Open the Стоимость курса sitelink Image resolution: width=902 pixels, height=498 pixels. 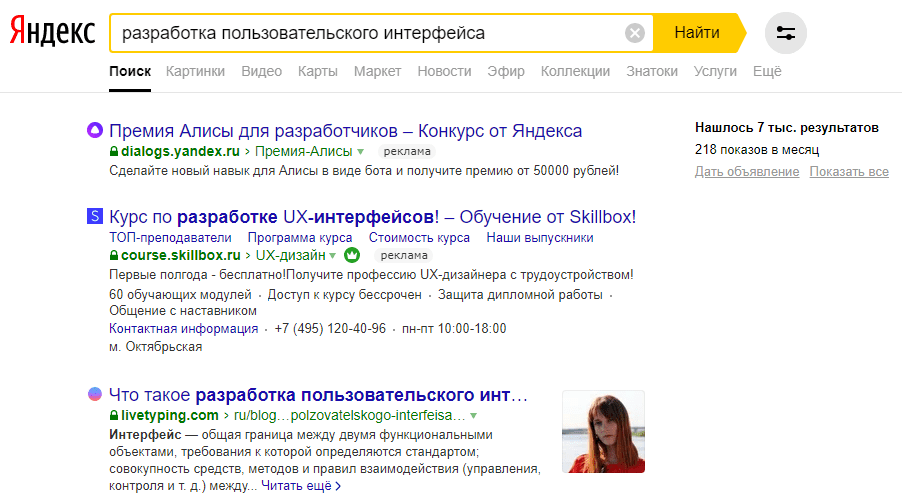pos(419,237)
